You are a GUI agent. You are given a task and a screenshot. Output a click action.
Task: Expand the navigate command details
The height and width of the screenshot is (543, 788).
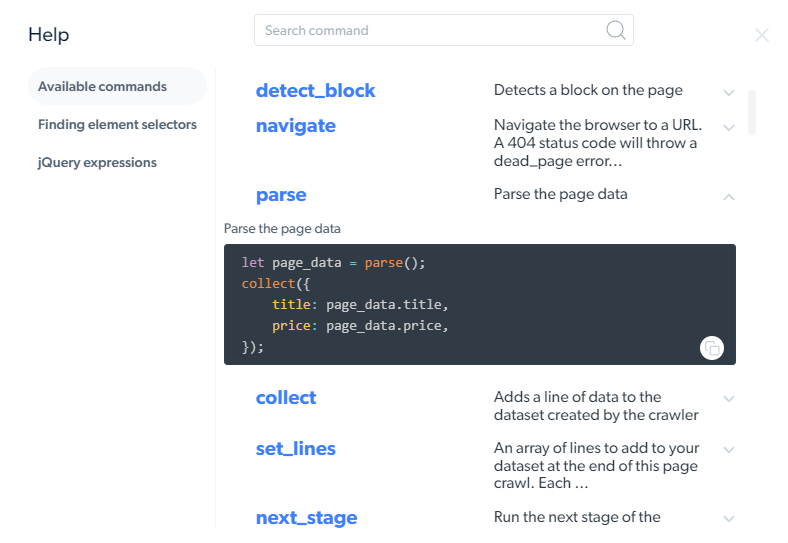[729, 128]
